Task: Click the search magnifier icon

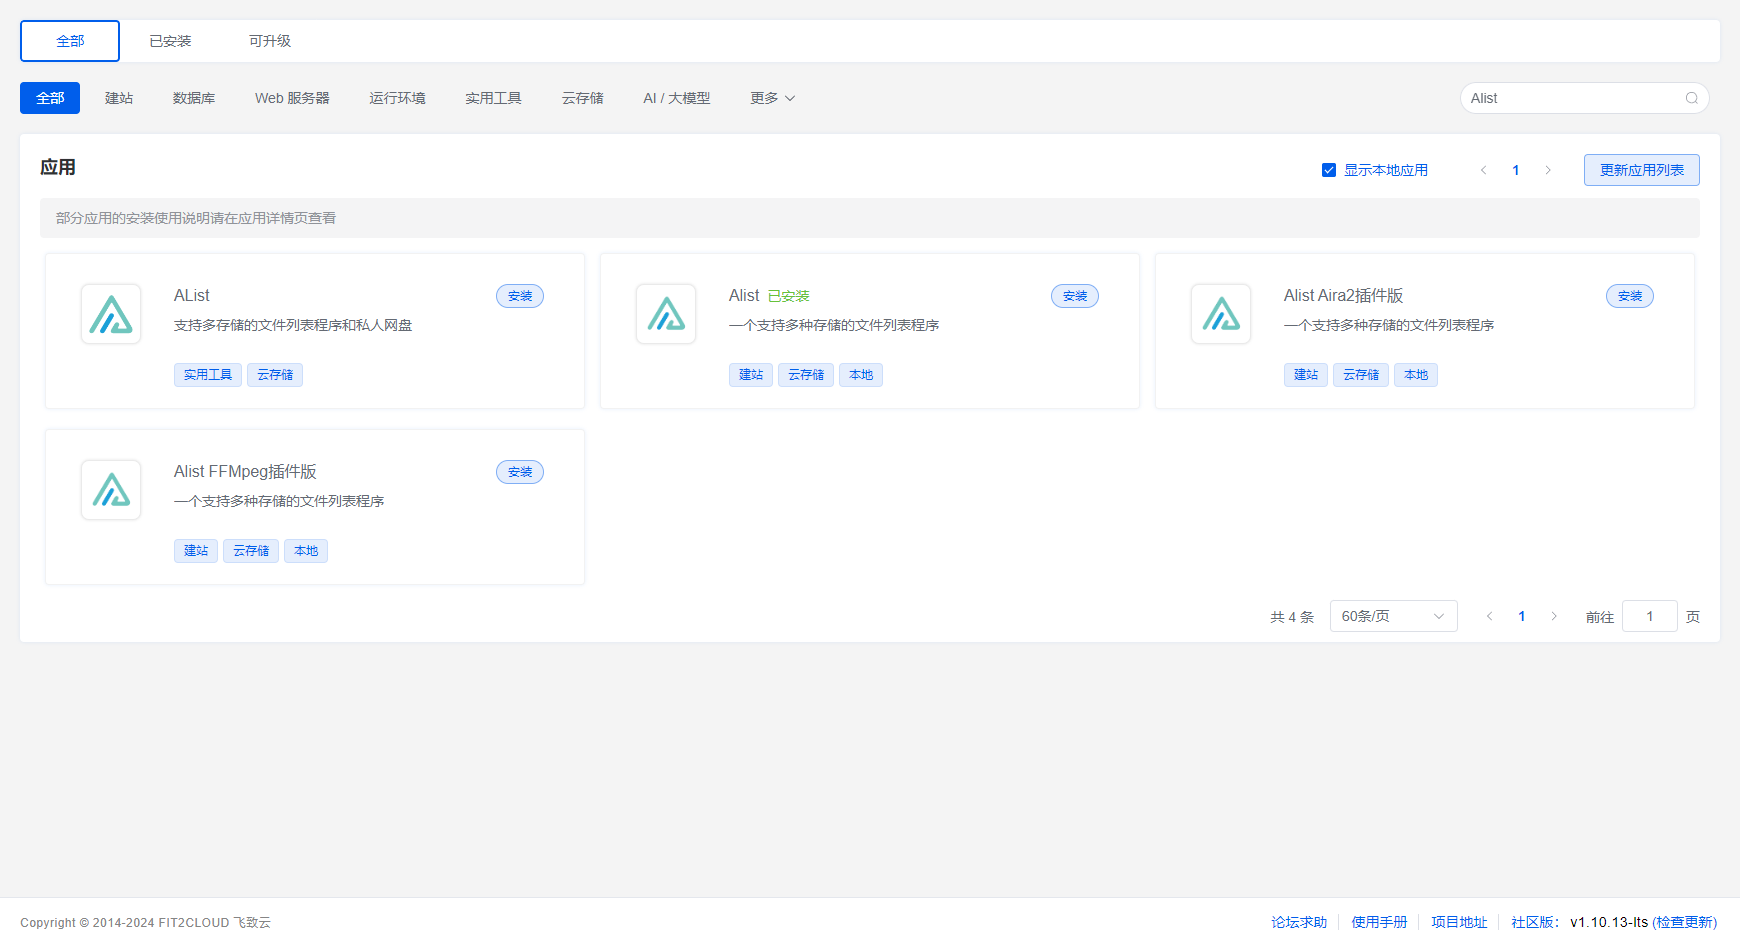Action: 1692,98
